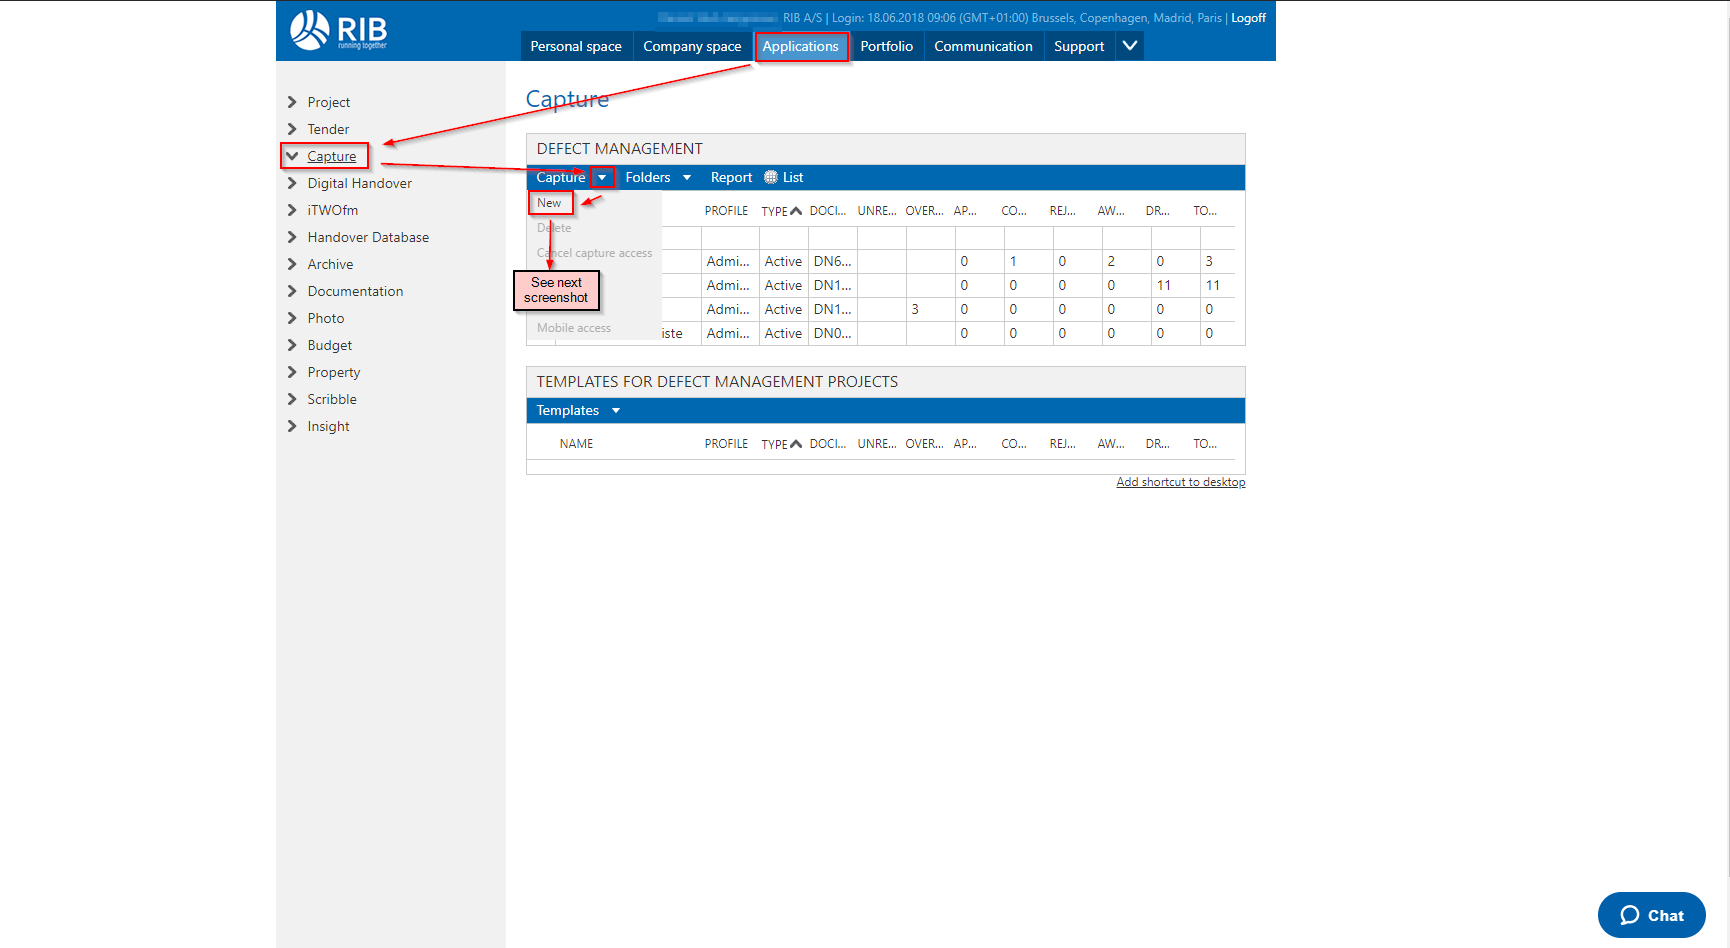Choose New from the Capture menu
1730x948 pixels.
pyautogui.click(x=549, y=203)
